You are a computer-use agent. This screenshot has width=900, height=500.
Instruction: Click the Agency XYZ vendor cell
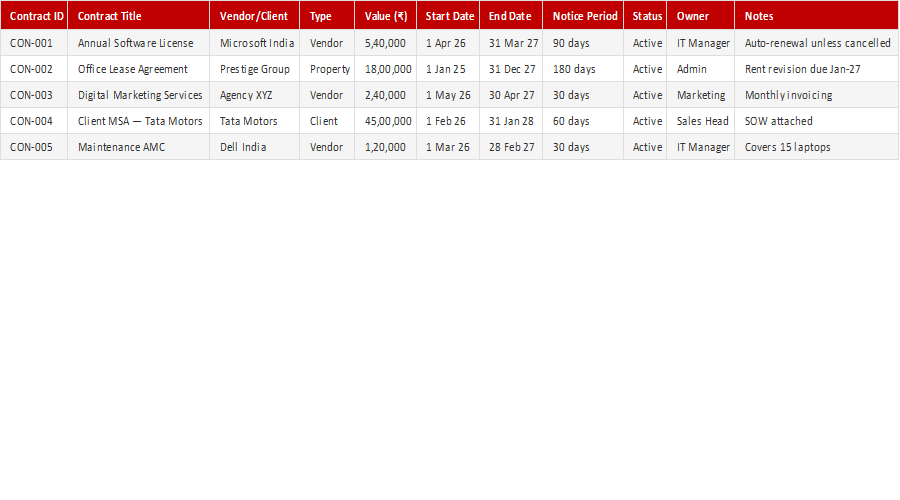(254, 95)
